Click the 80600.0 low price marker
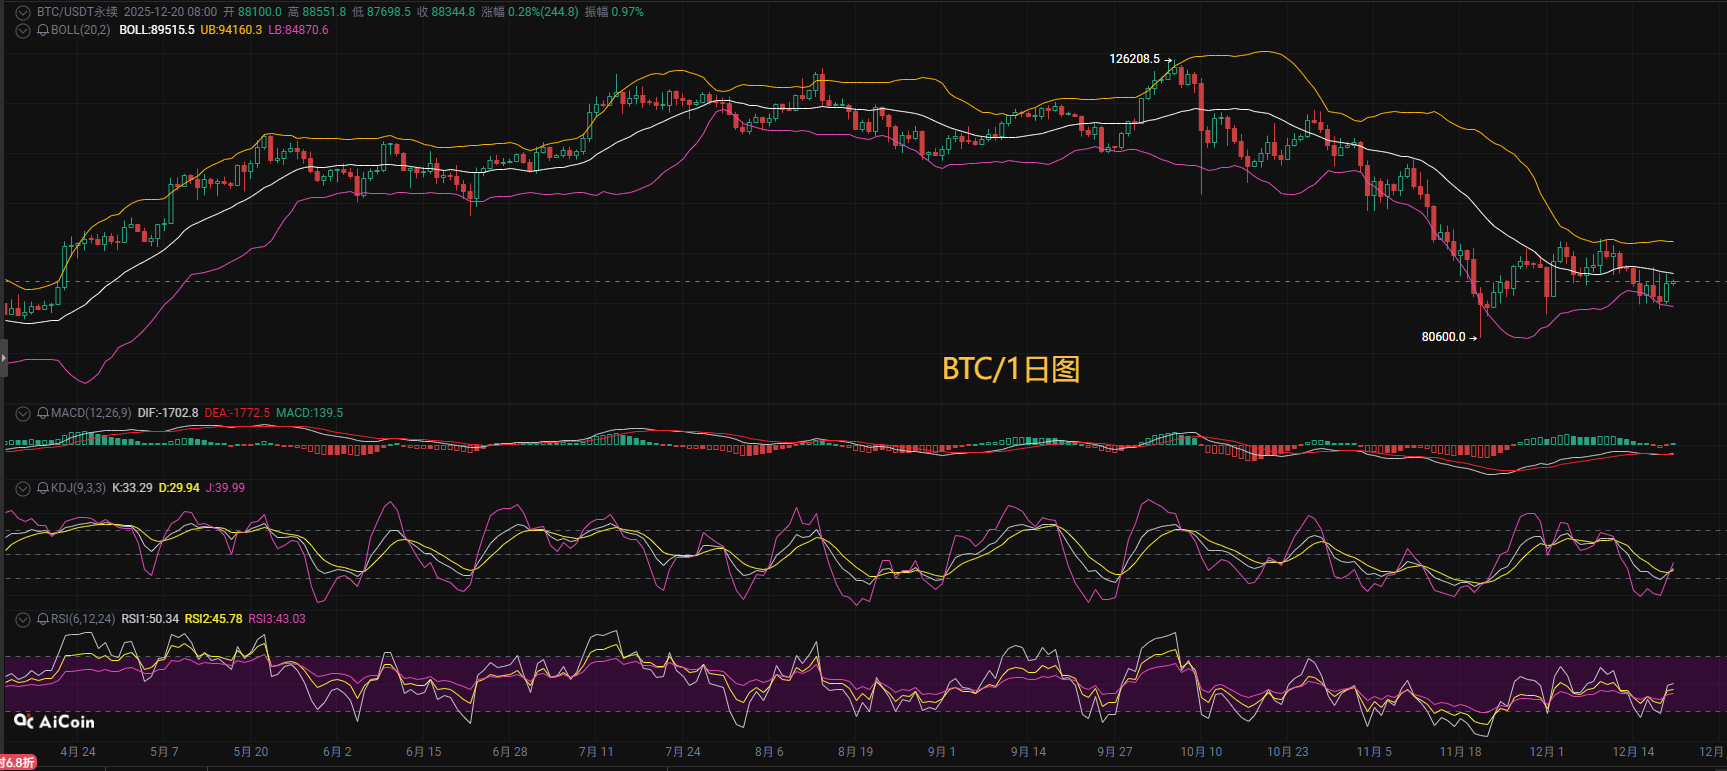The image size is (1727, 771). coord(1443,337)
